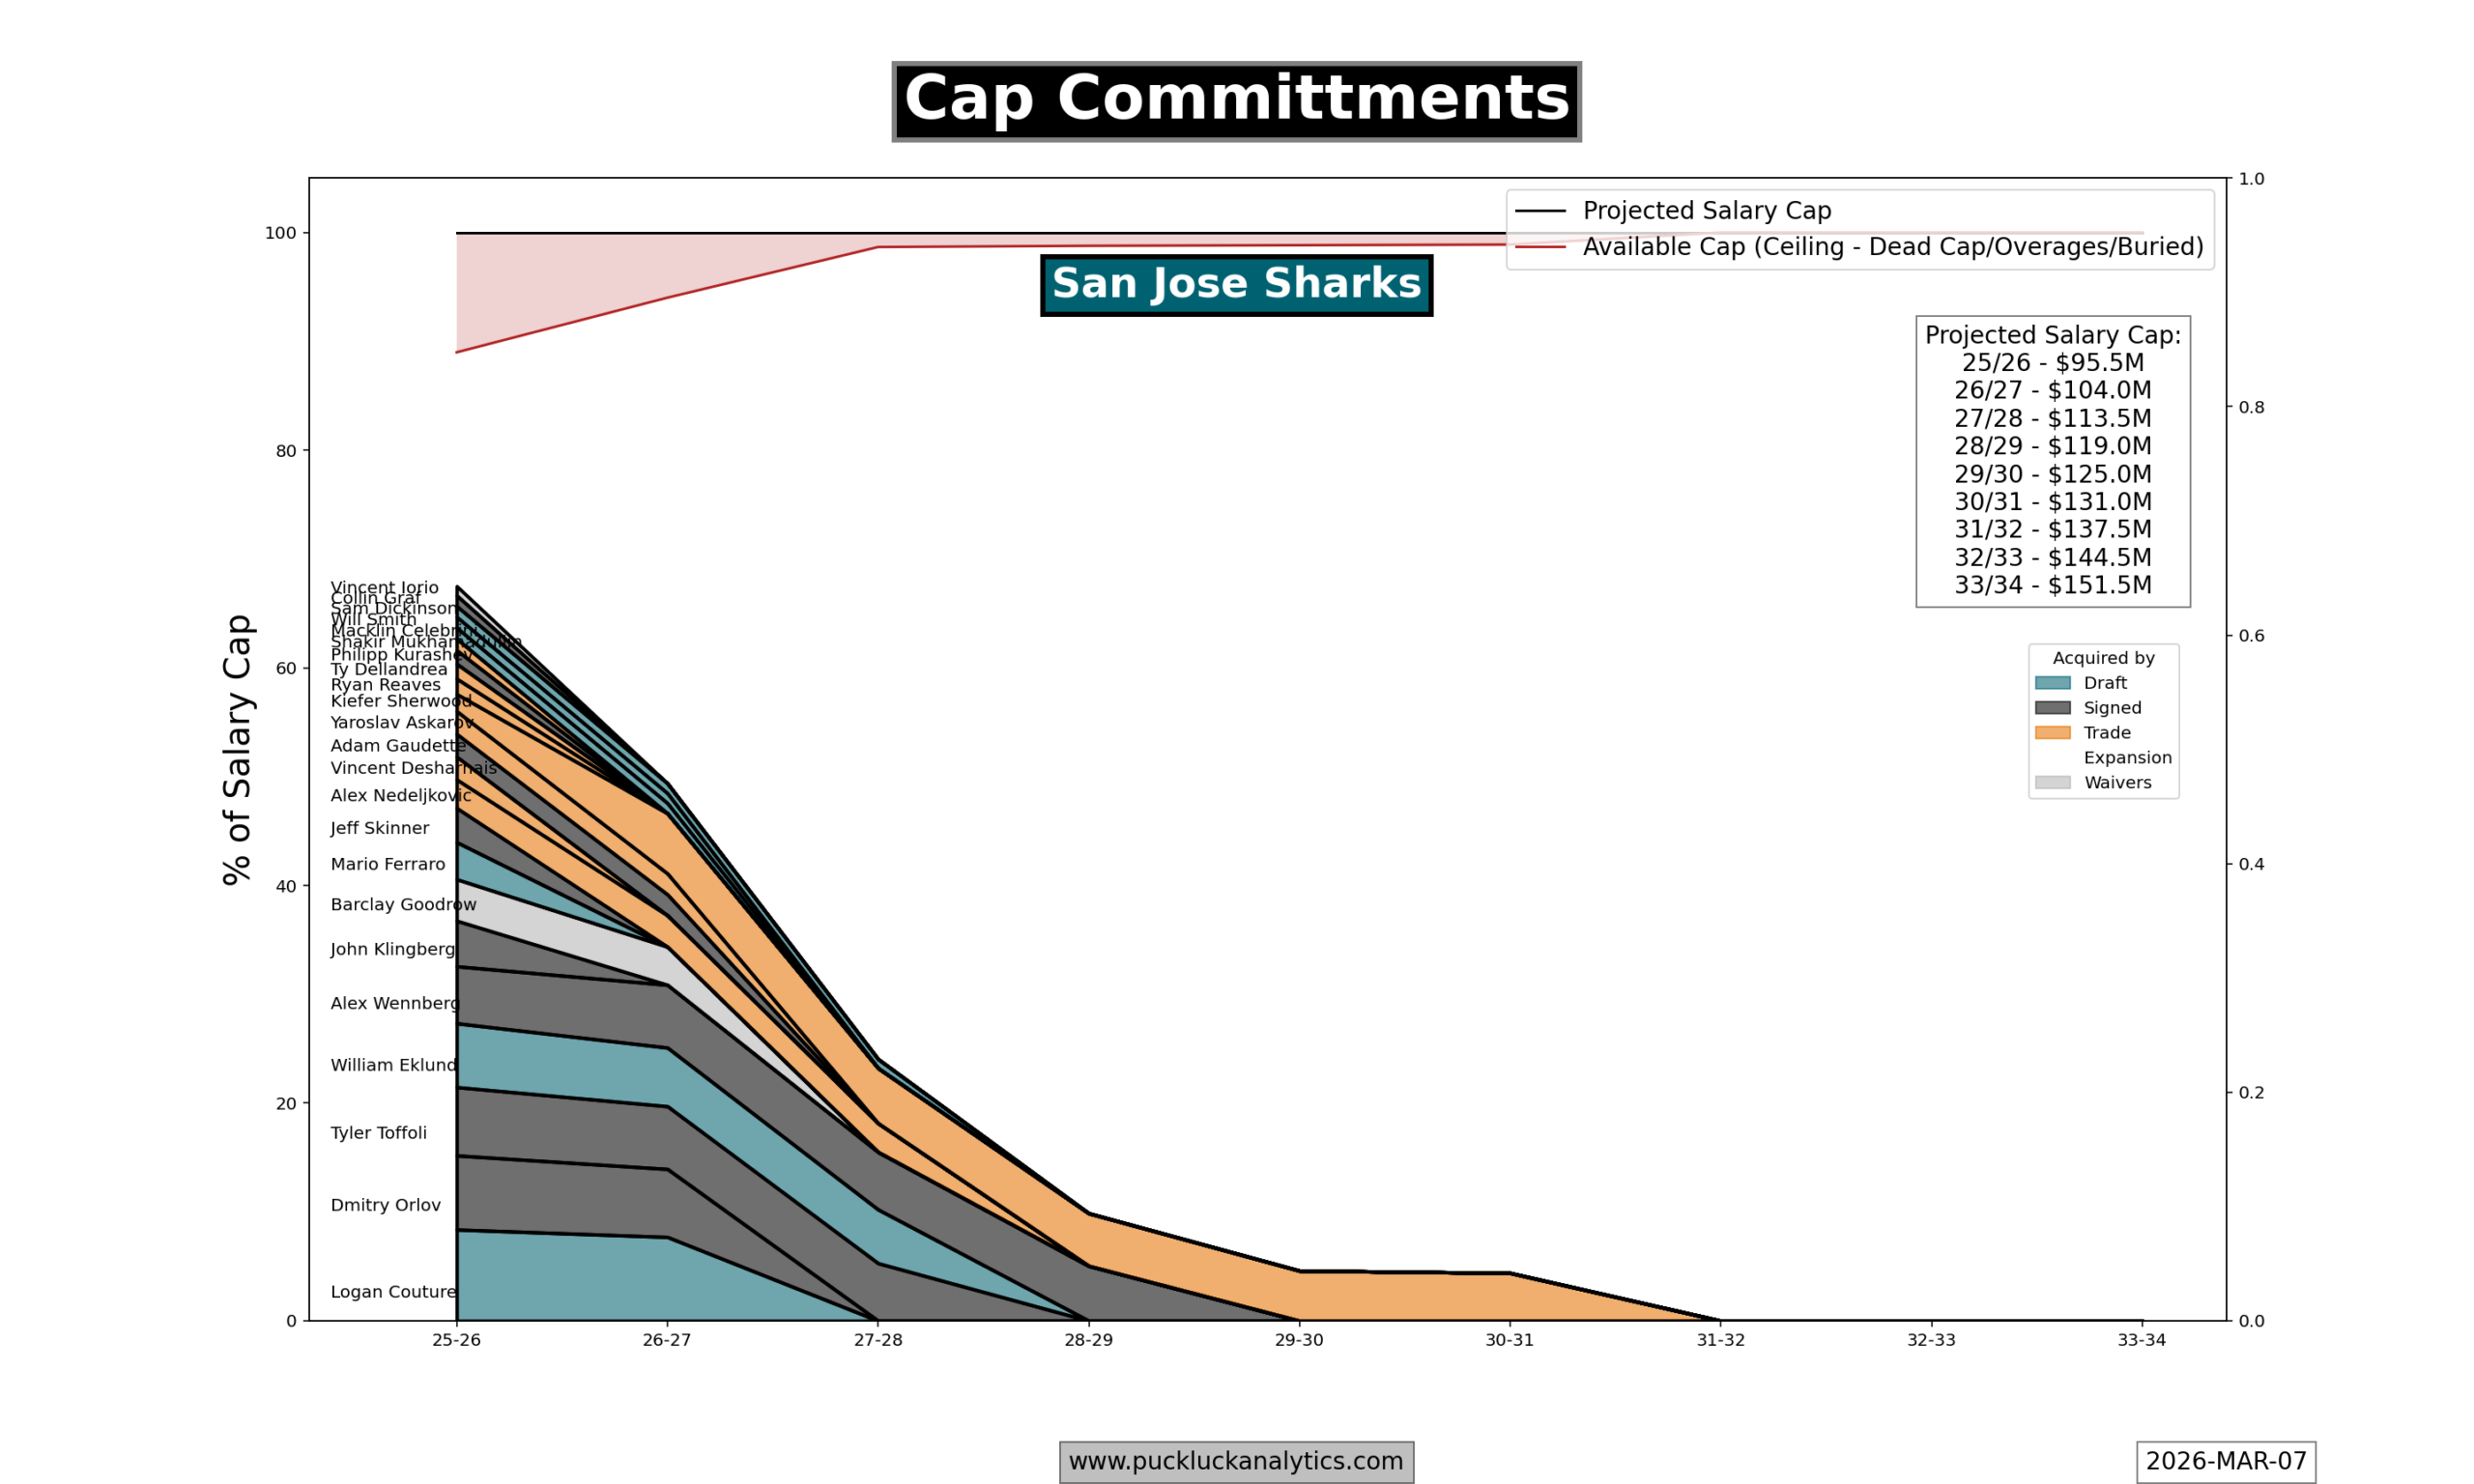
Task: Click the 2026-MAR-07 date box
Action: [x=2225, y=1461]
